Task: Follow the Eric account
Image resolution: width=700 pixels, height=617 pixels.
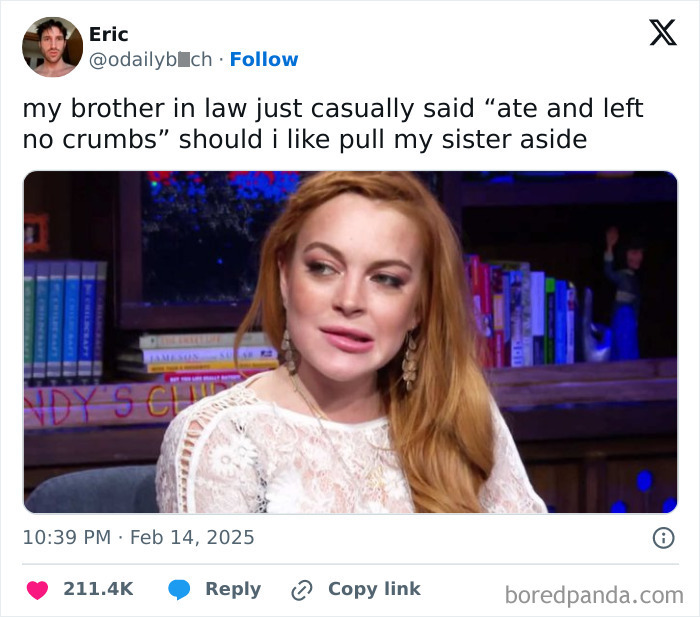Action: [264, 59]
